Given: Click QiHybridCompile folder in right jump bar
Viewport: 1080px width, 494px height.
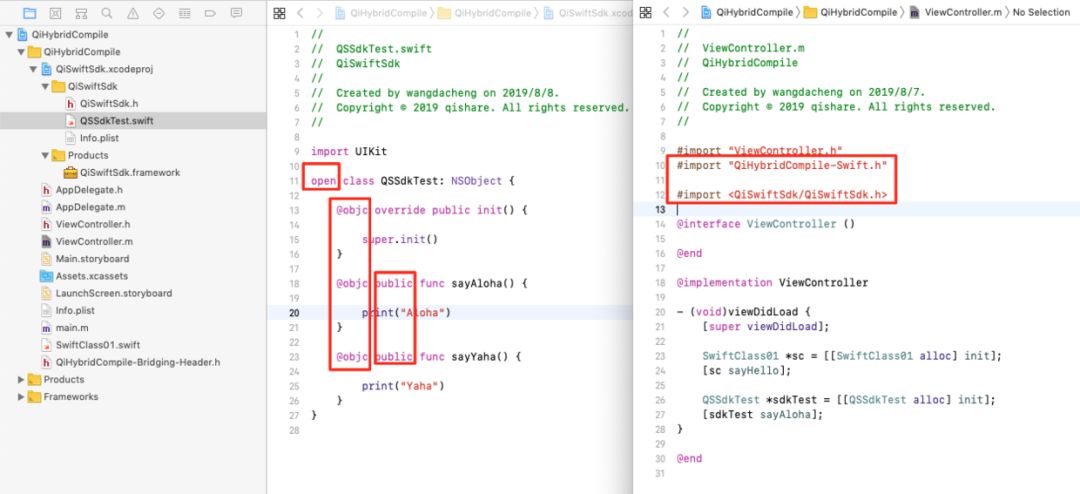Looking at the screenshot, I should coord(851,12).
